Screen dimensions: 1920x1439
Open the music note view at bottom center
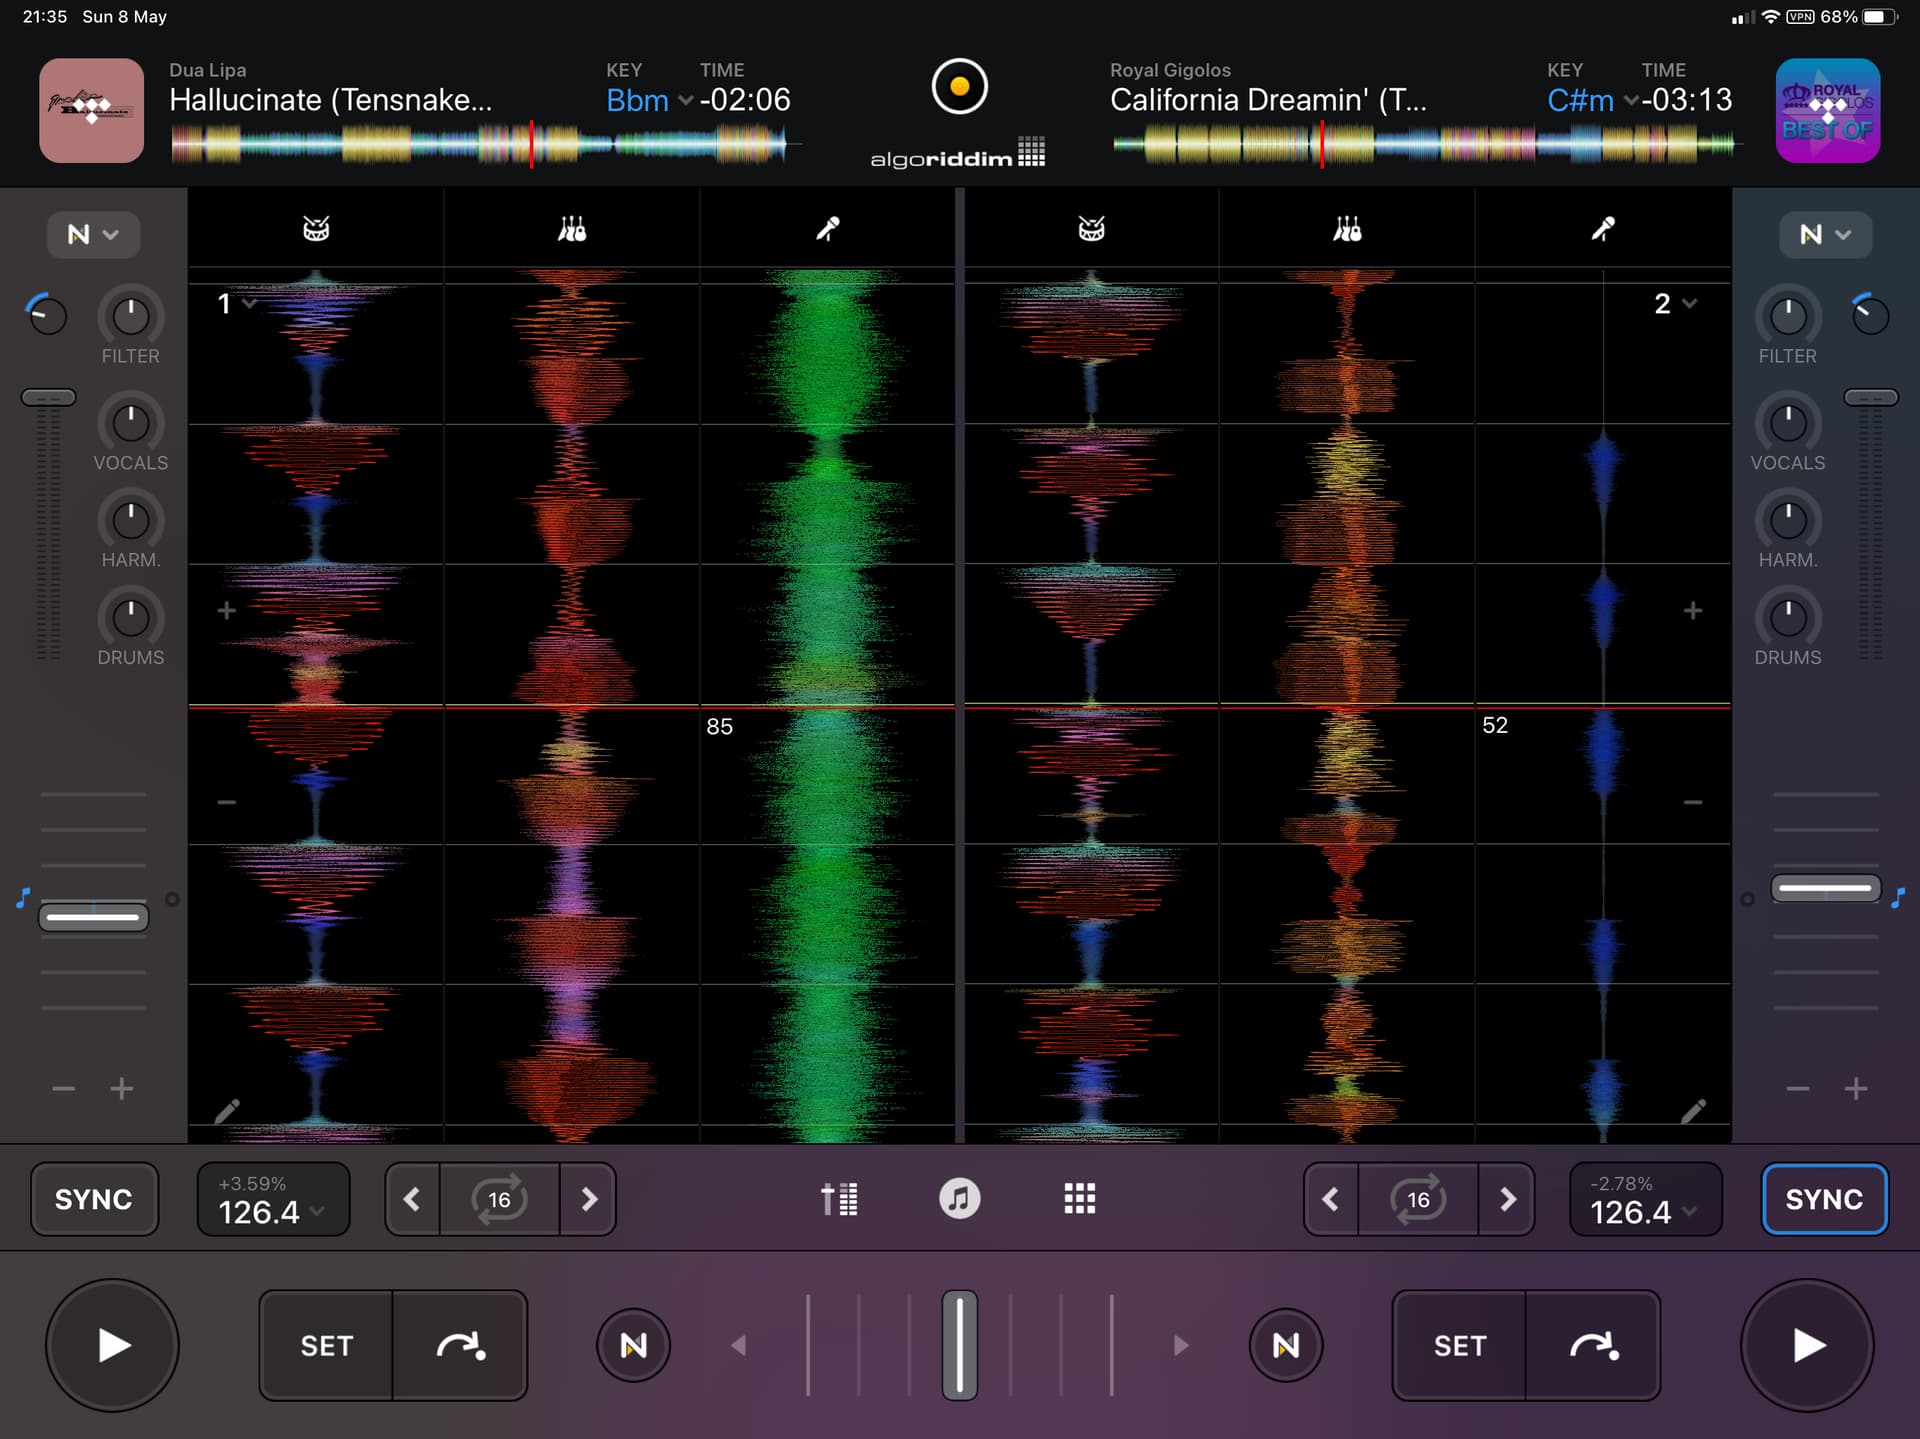tap(960, 1199)
